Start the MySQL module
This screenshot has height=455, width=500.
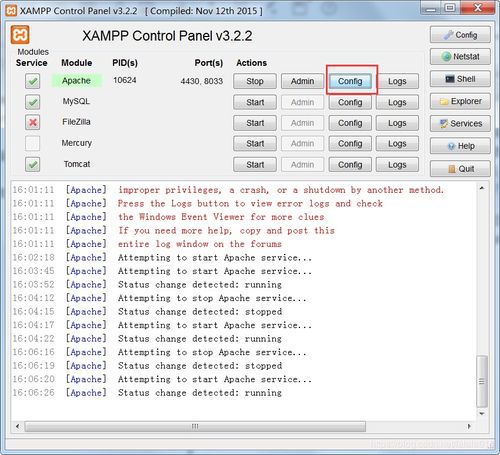click(255, 102)
